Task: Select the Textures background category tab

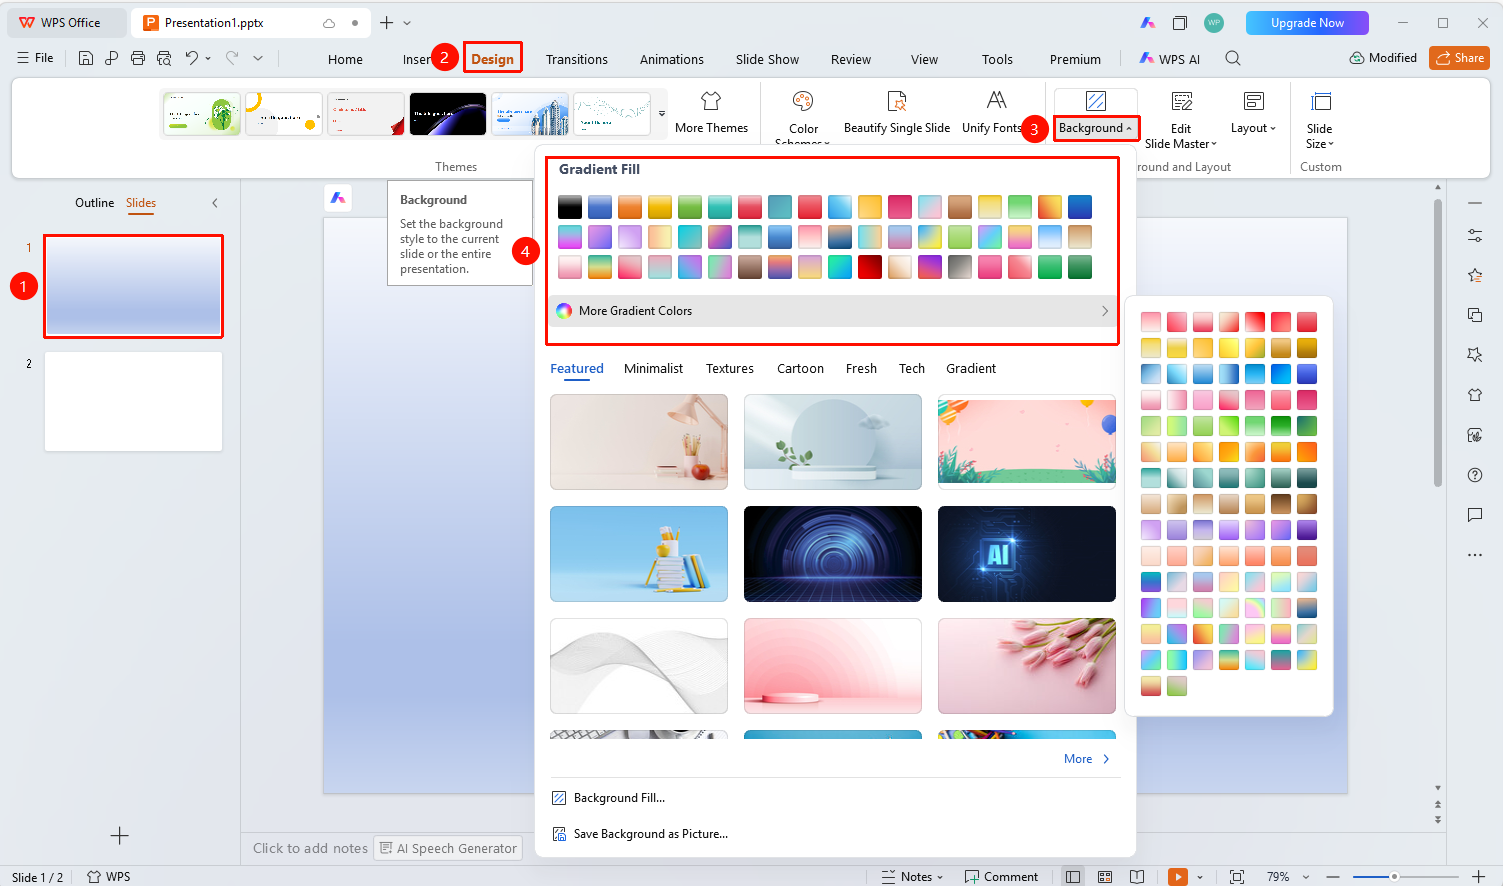Action: 730,368
